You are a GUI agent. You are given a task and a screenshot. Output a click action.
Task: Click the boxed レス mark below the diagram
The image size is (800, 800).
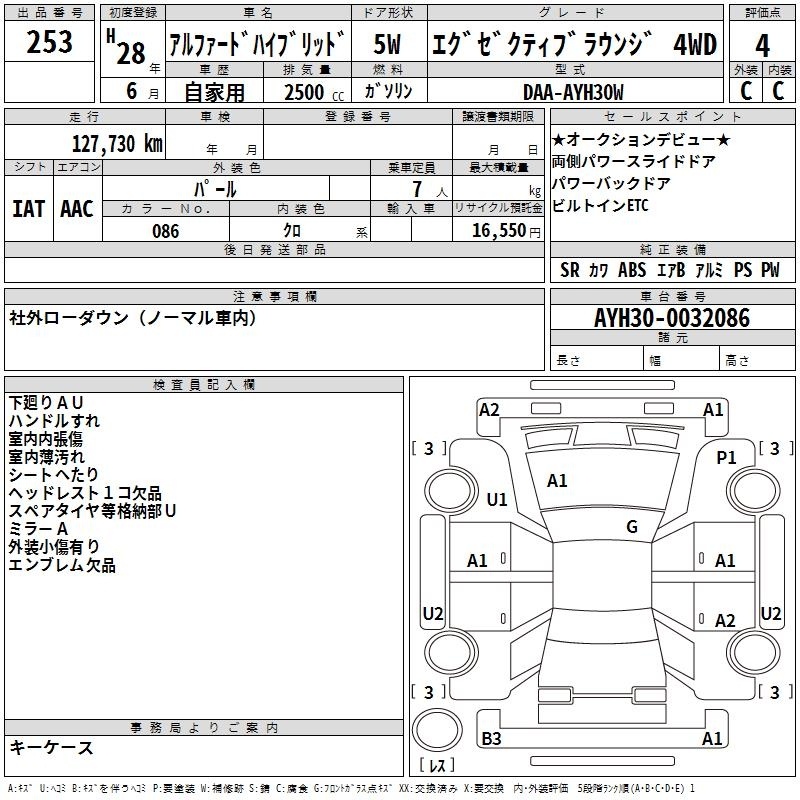click(436, 767)
